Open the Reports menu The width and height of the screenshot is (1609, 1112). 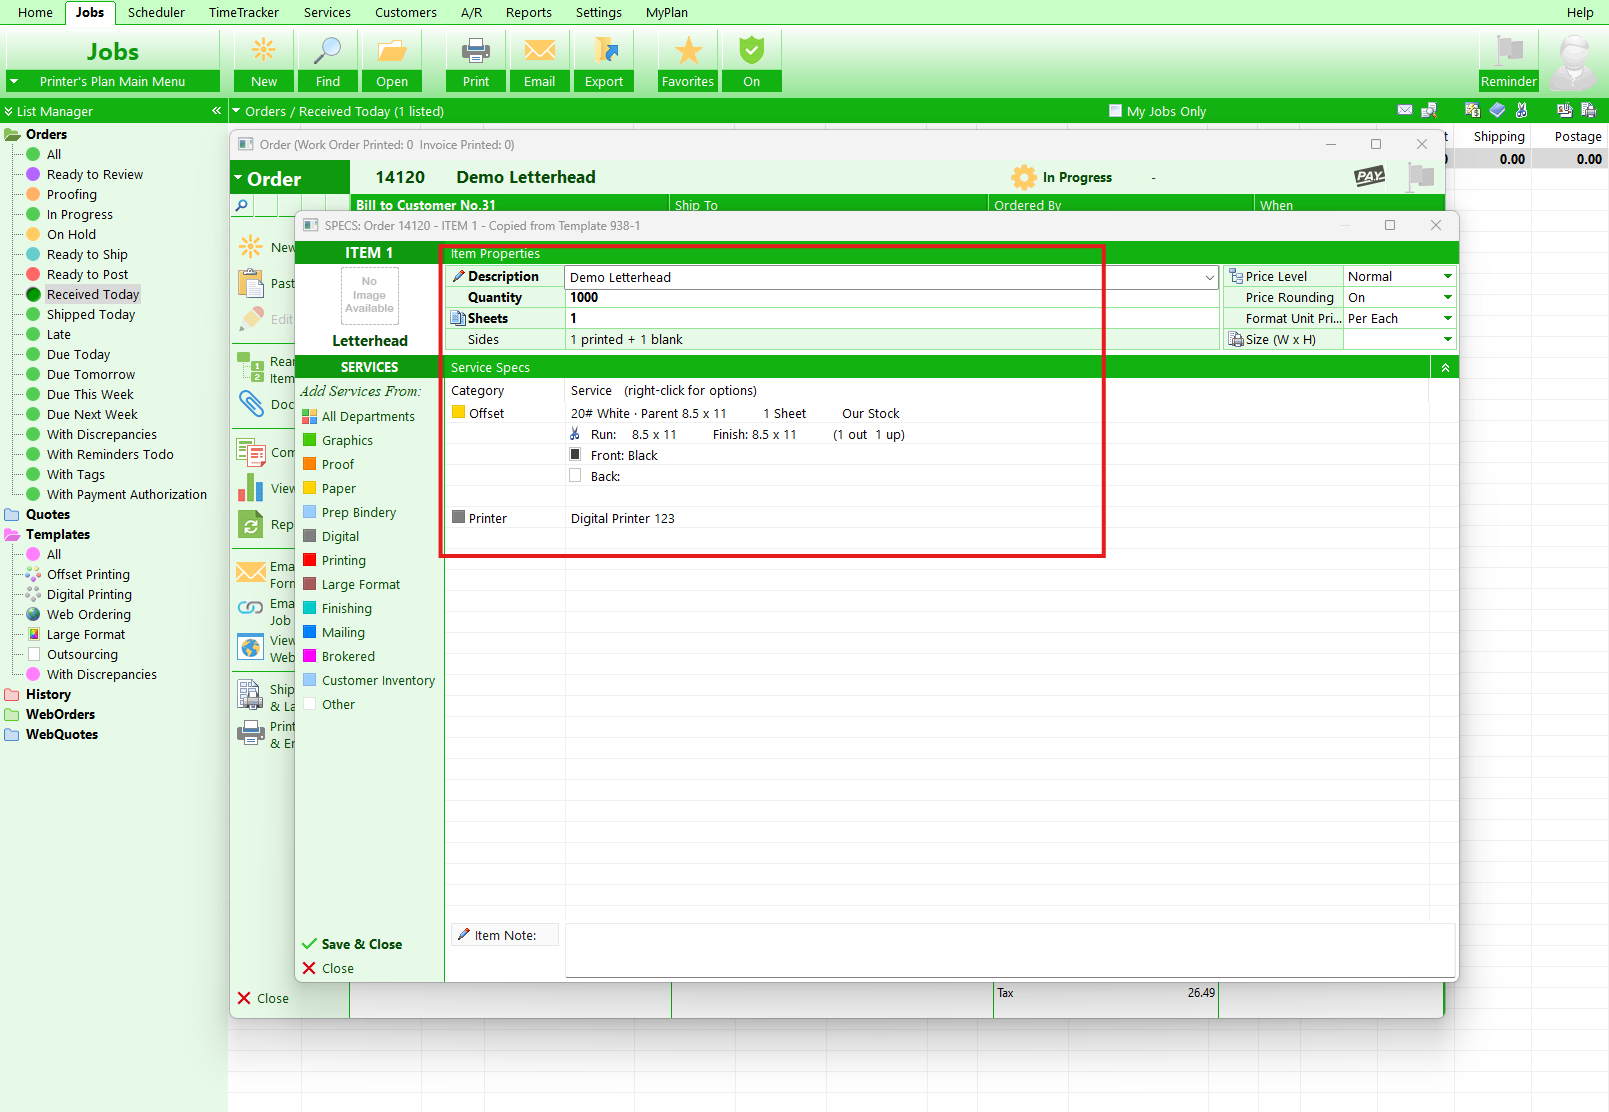(528, 12)
